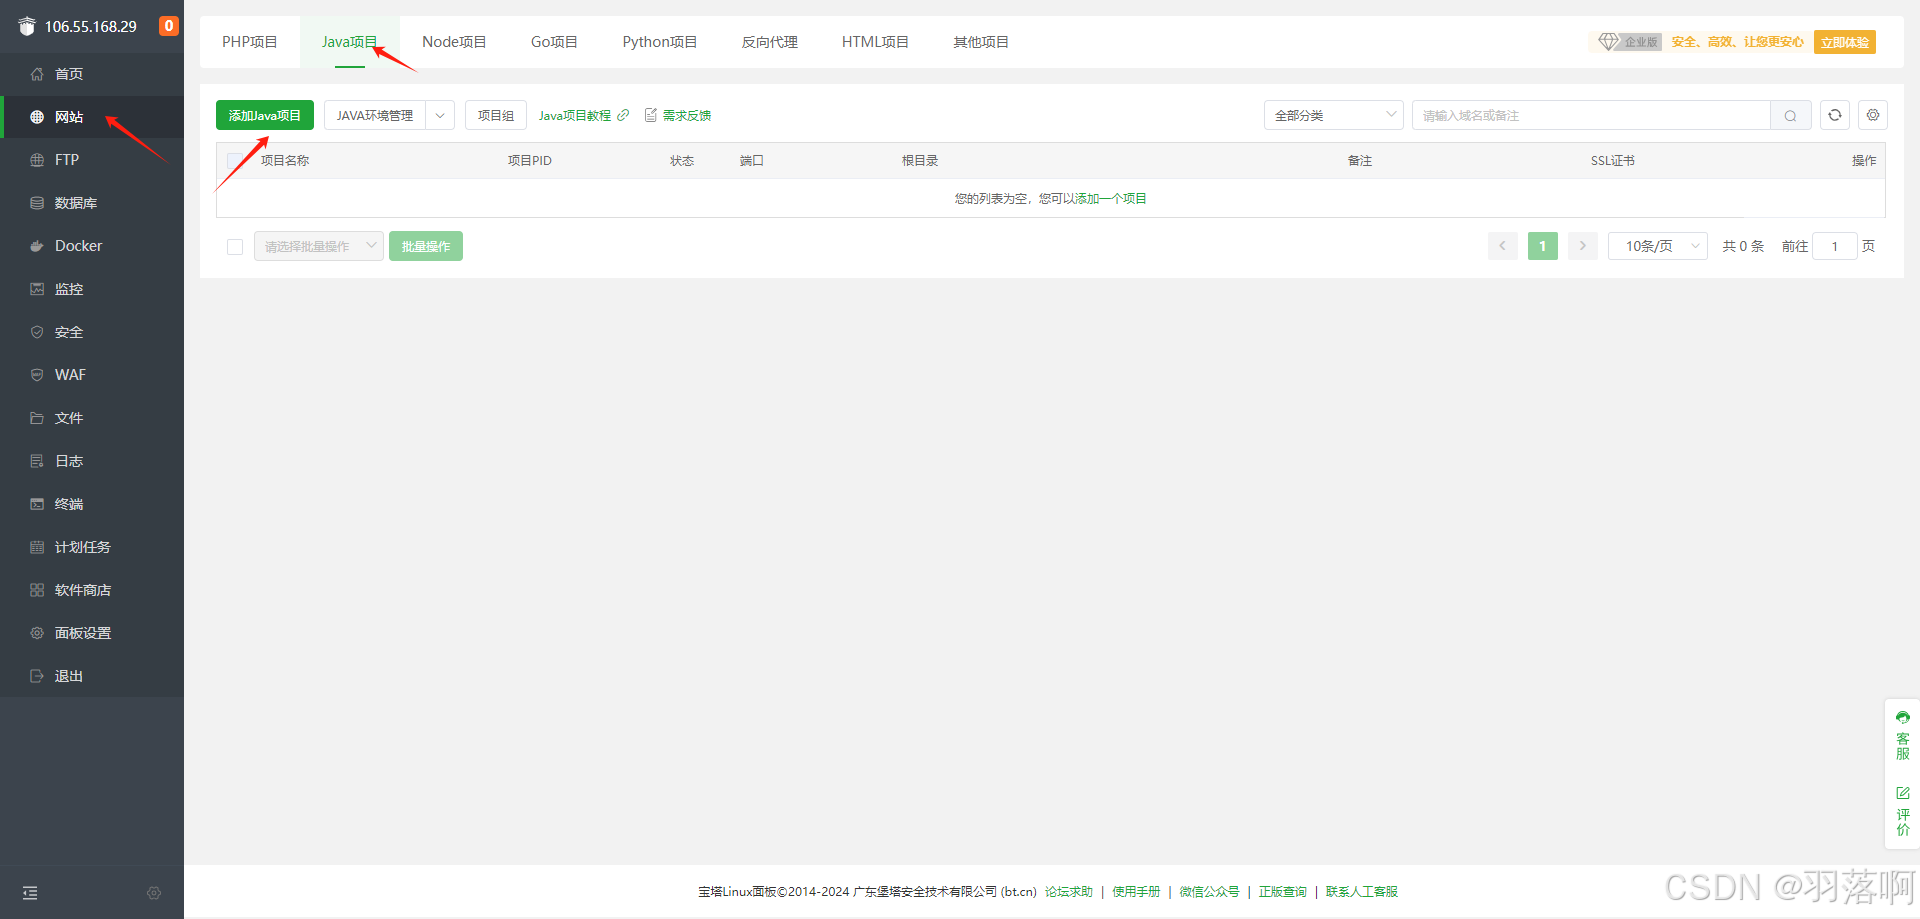The height and width of the screenshot is (919, 1920).
Task: Click the monitor icon beside 监控
Action: click(37, 289)
